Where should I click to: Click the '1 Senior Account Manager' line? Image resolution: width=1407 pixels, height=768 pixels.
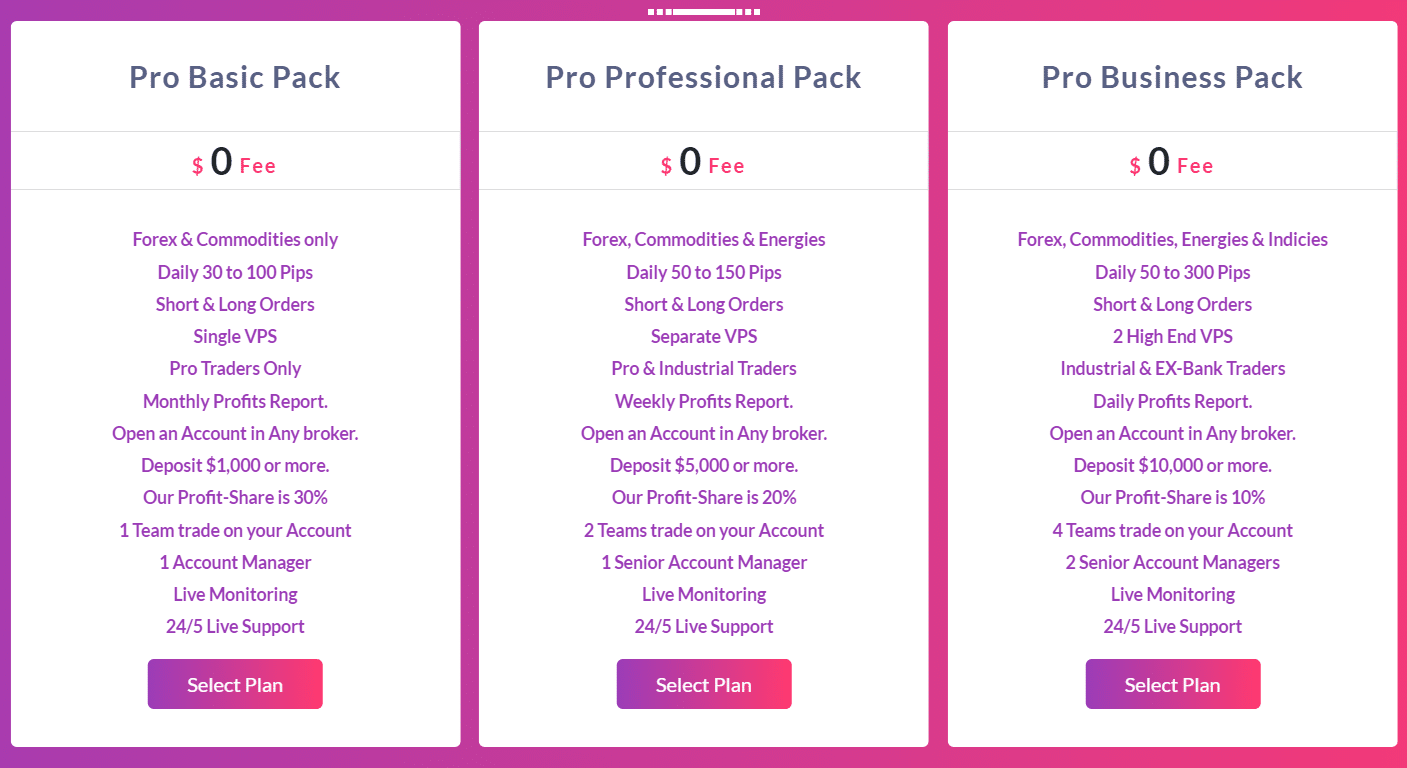point(703,562)
